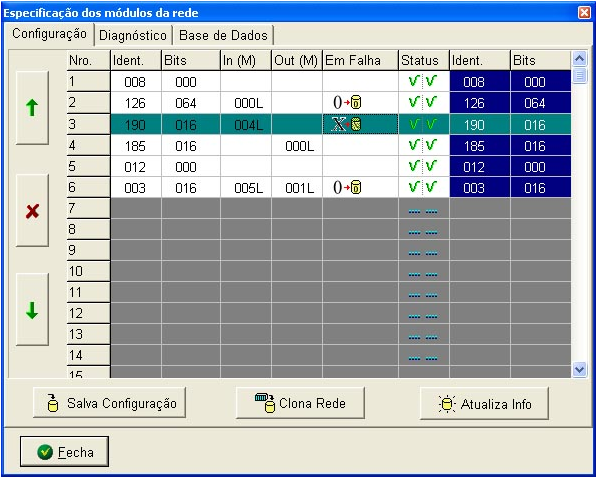Viewport: 597px width, 477px height.
Task: Click the Em Falha icon in row 2
Action: point(347,103)
